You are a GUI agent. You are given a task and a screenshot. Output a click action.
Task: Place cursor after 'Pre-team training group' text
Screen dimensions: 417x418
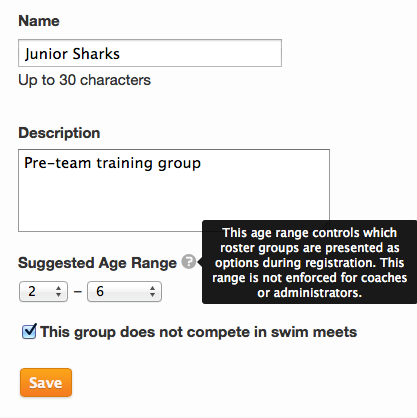tap(202, 163)
